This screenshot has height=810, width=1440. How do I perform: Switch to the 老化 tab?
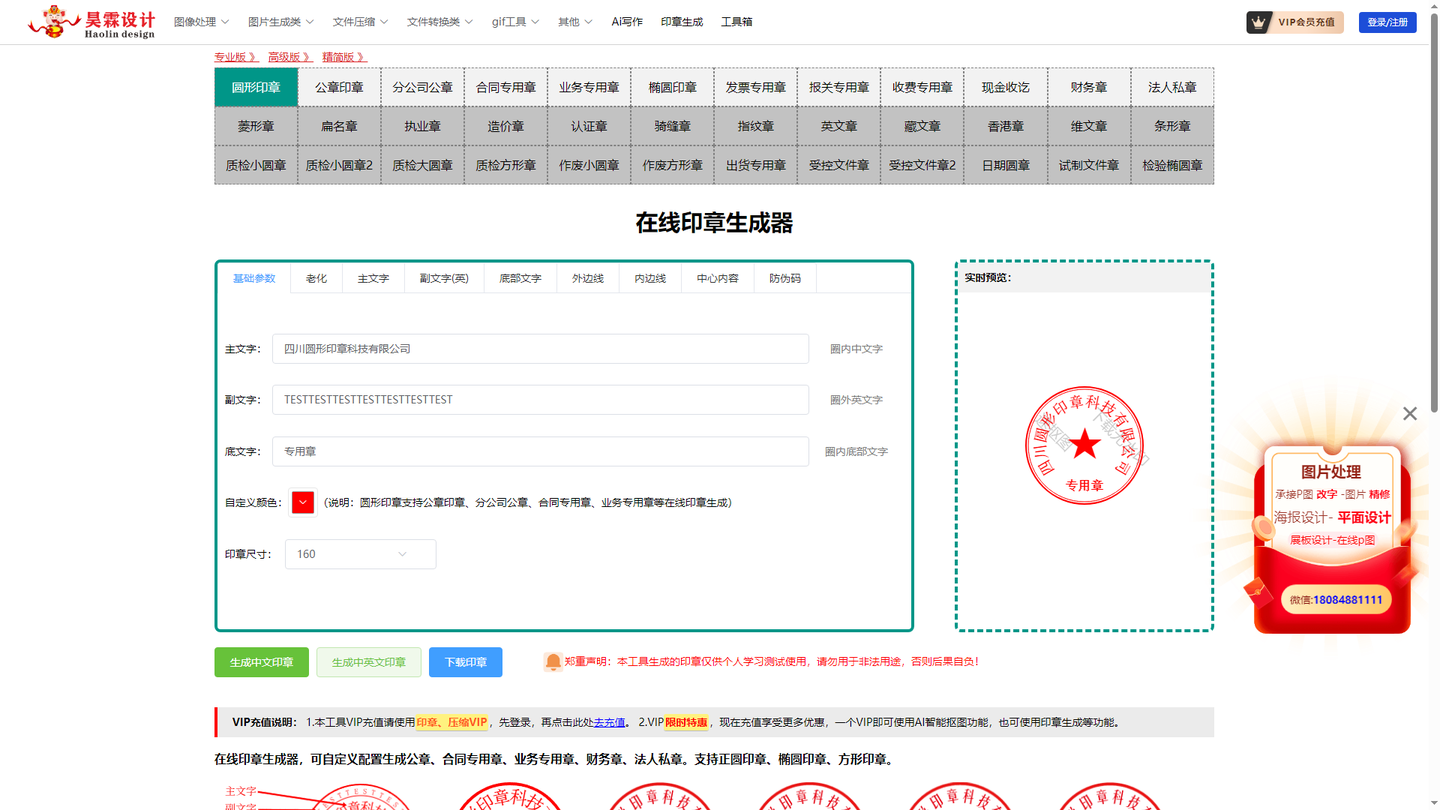tap(316, 278)
